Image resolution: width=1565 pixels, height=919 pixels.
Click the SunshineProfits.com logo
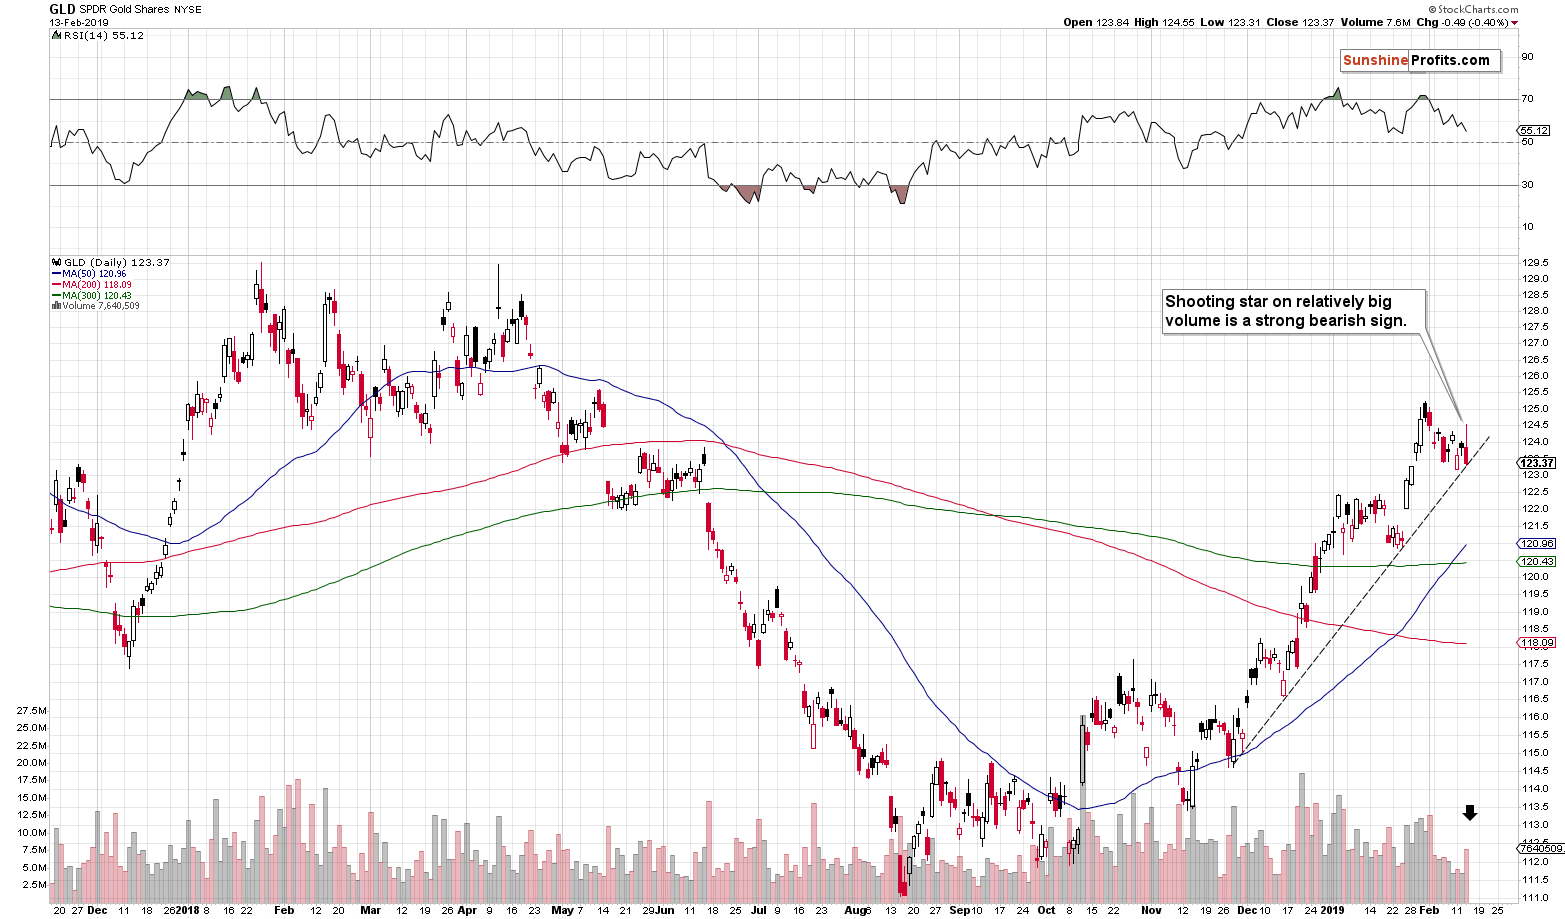click(x=1421, y=60)
